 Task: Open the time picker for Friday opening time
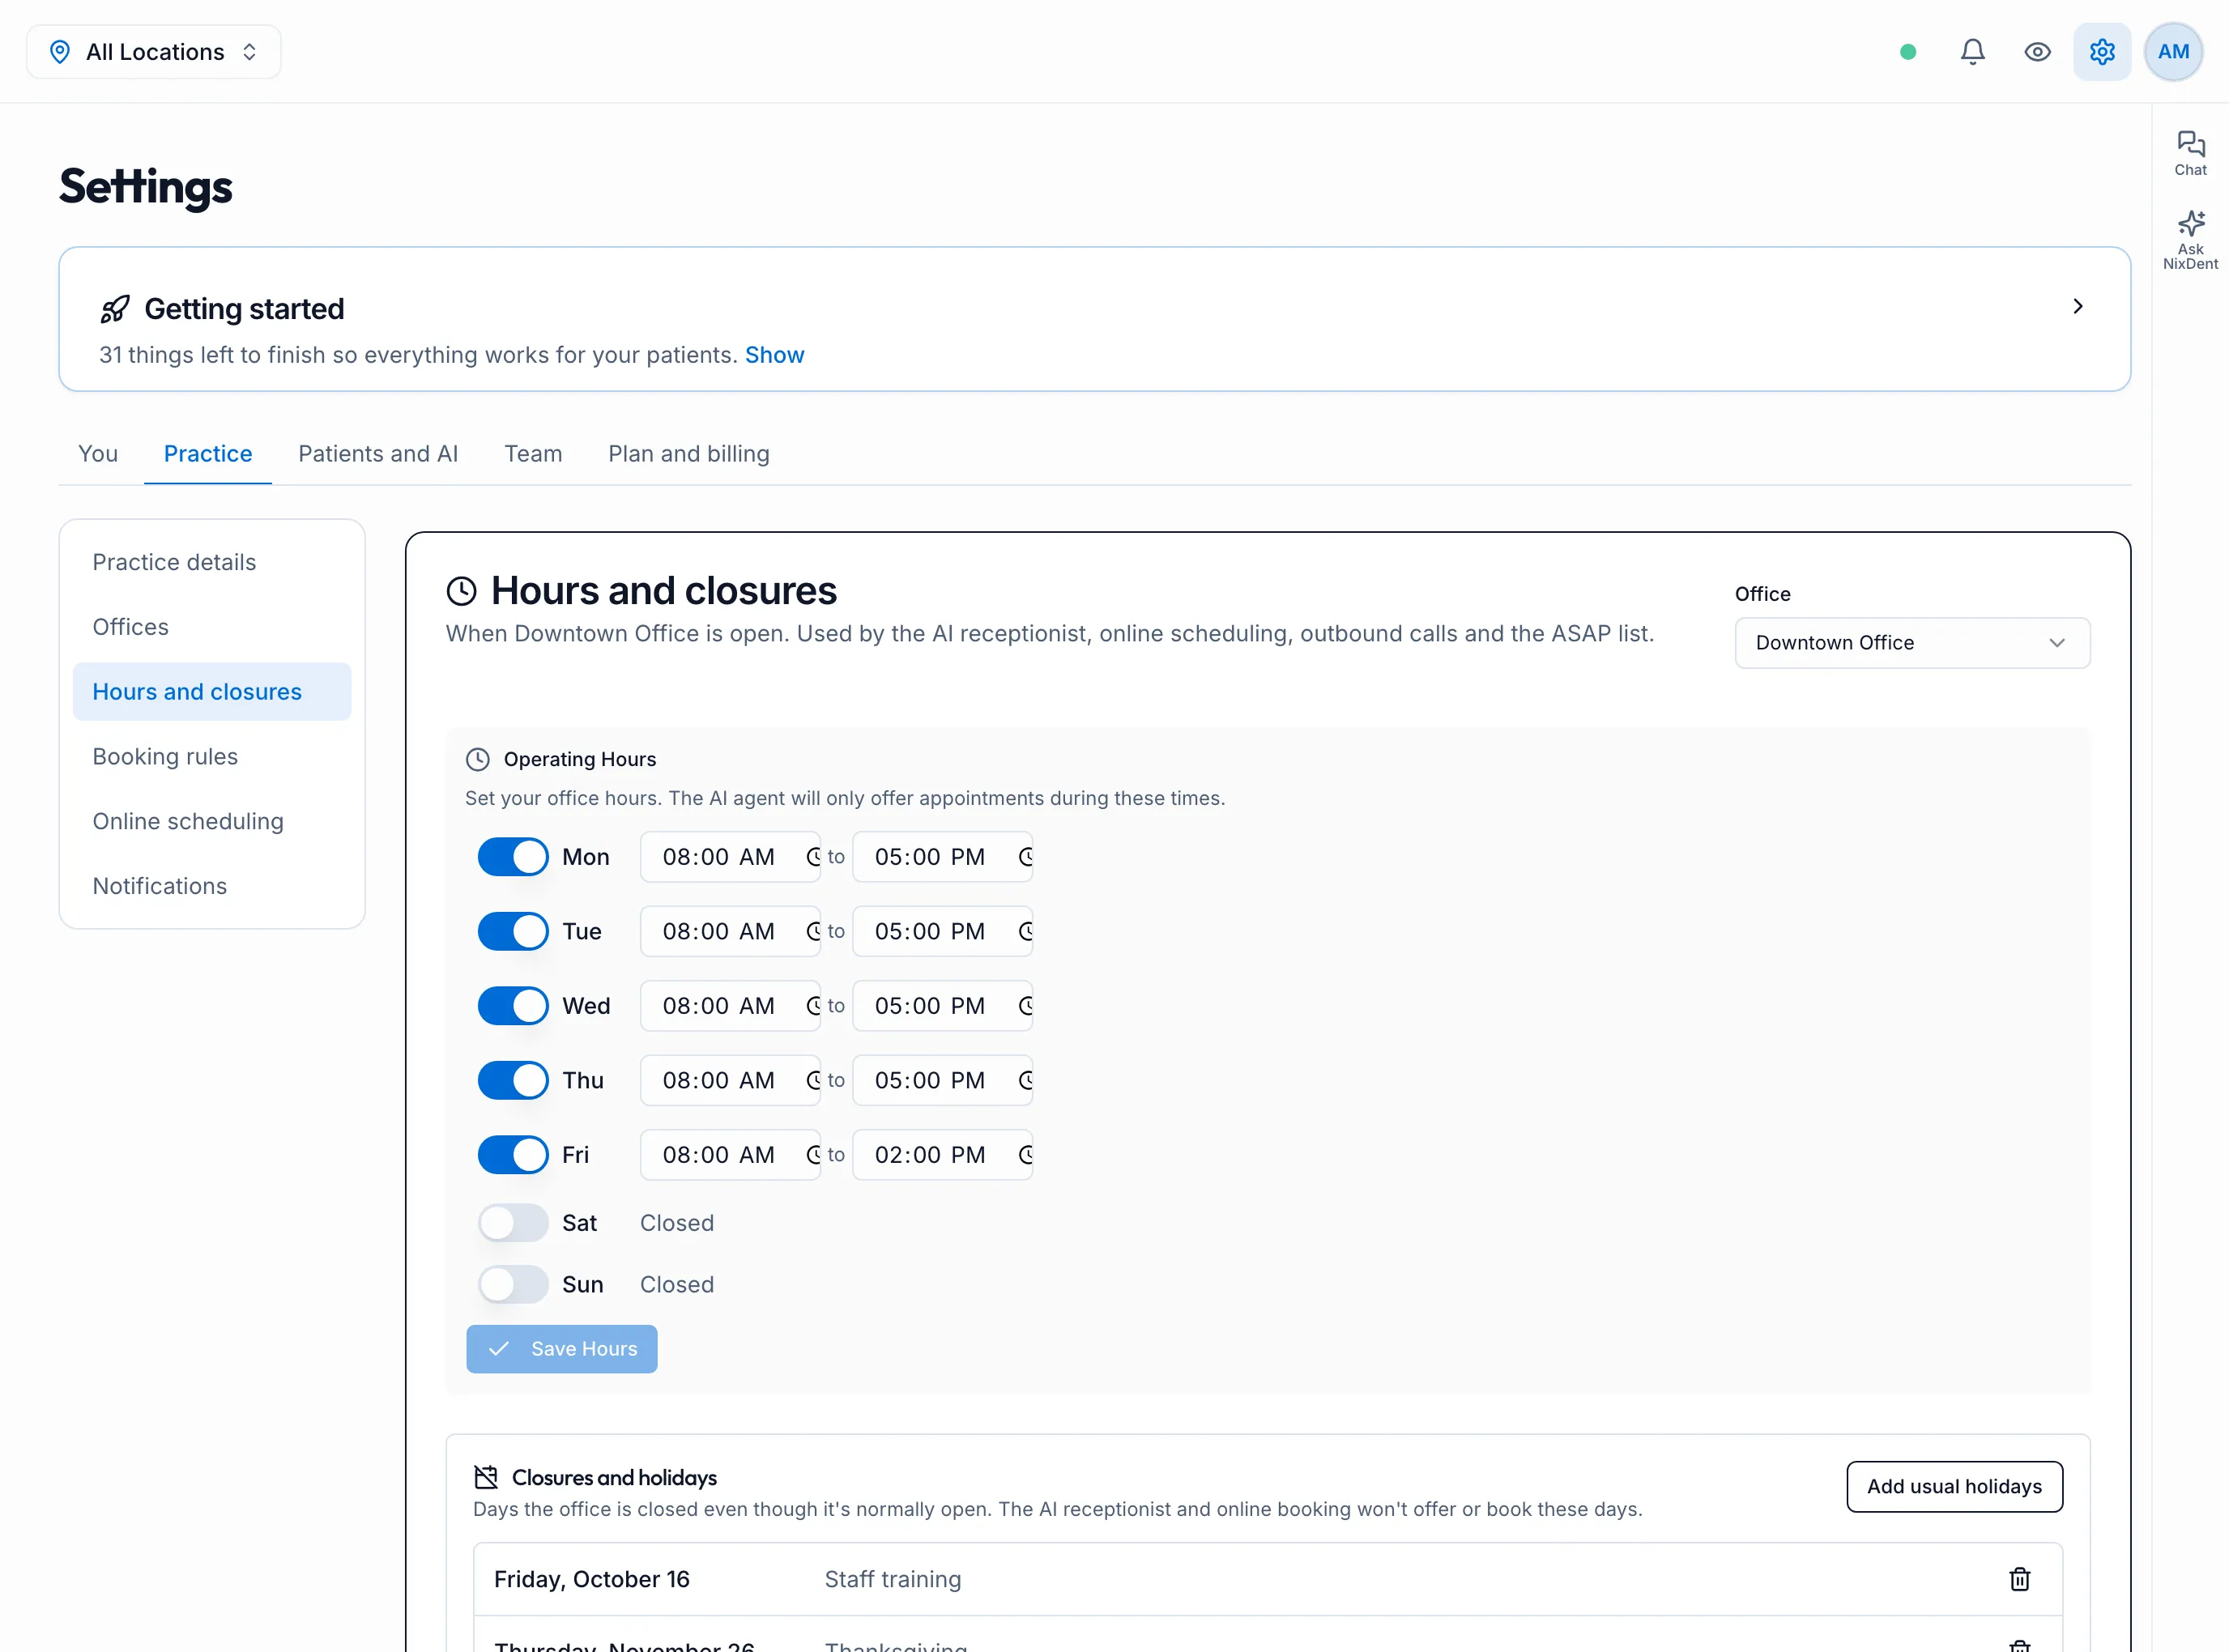pyautogui.click(x=812, y=1155)
